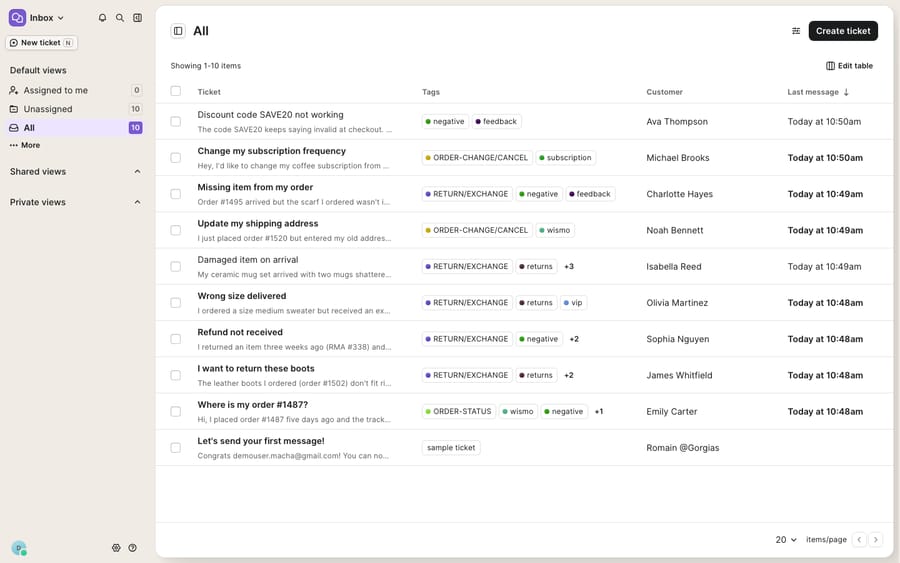Click the Gorgias logo icon

pyautogui.click(x=17, y=18)
